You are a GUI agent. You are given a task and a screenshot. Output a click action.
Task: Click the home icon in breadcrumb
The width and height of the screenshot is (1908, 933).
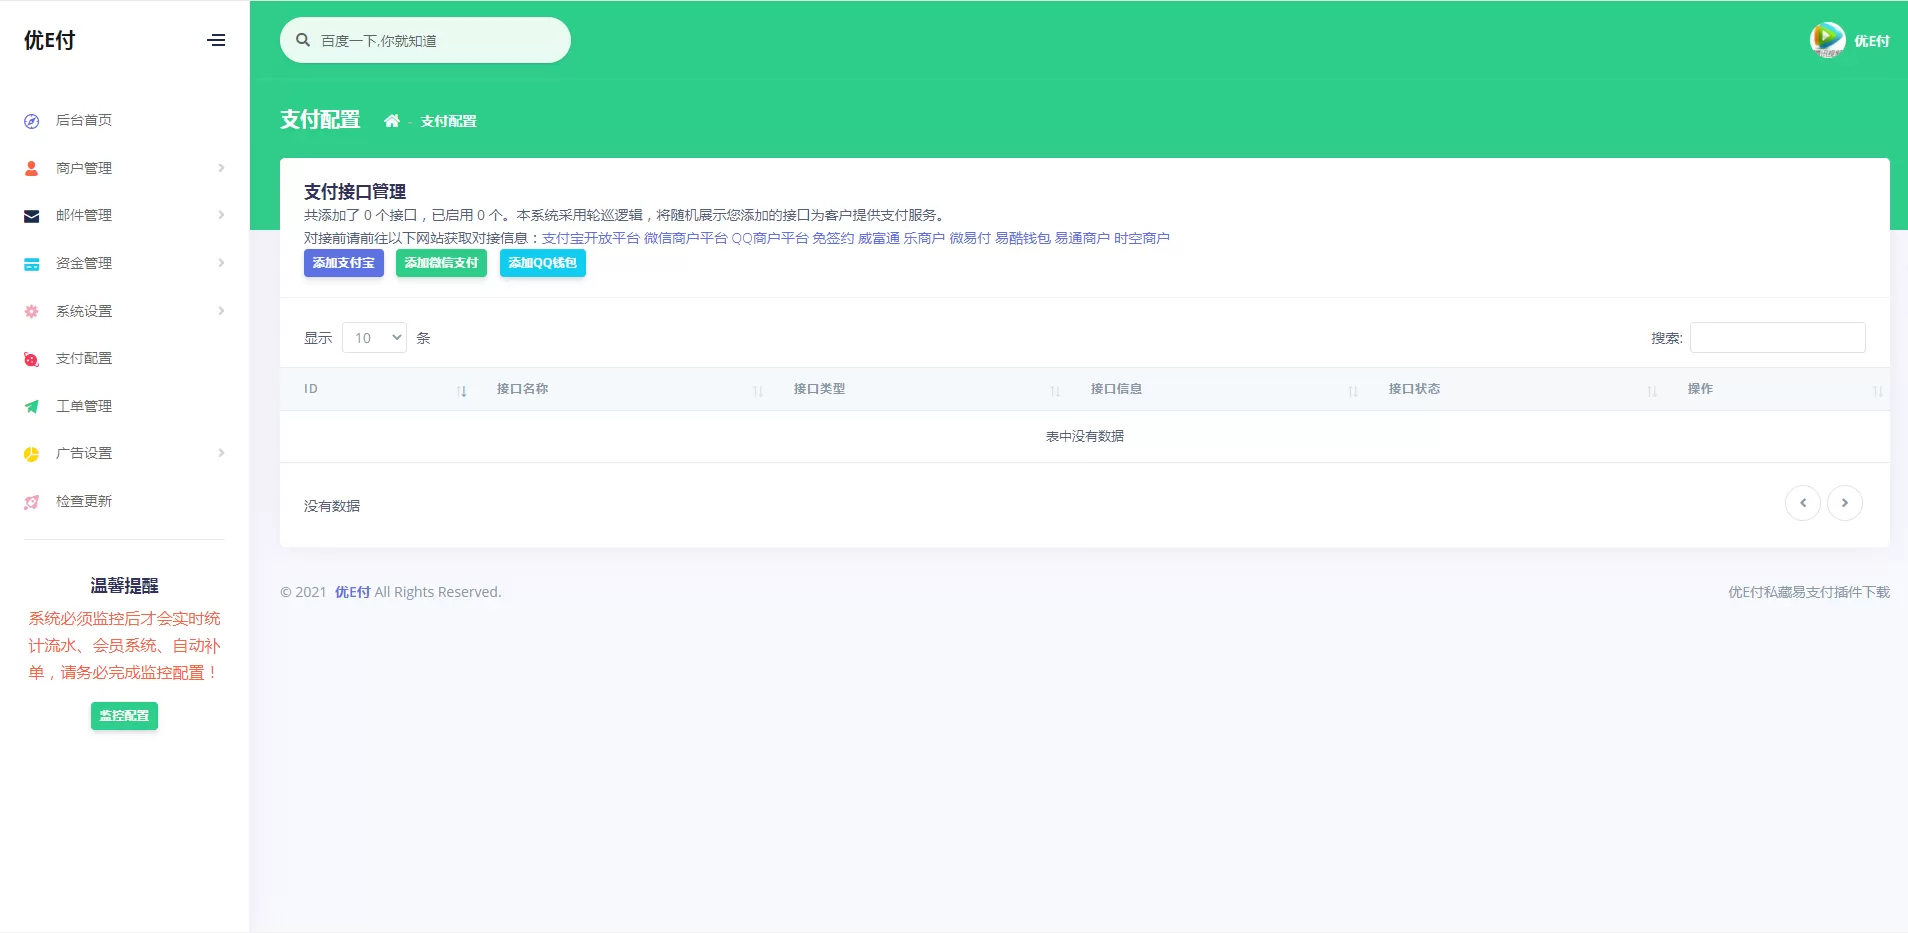392,121
